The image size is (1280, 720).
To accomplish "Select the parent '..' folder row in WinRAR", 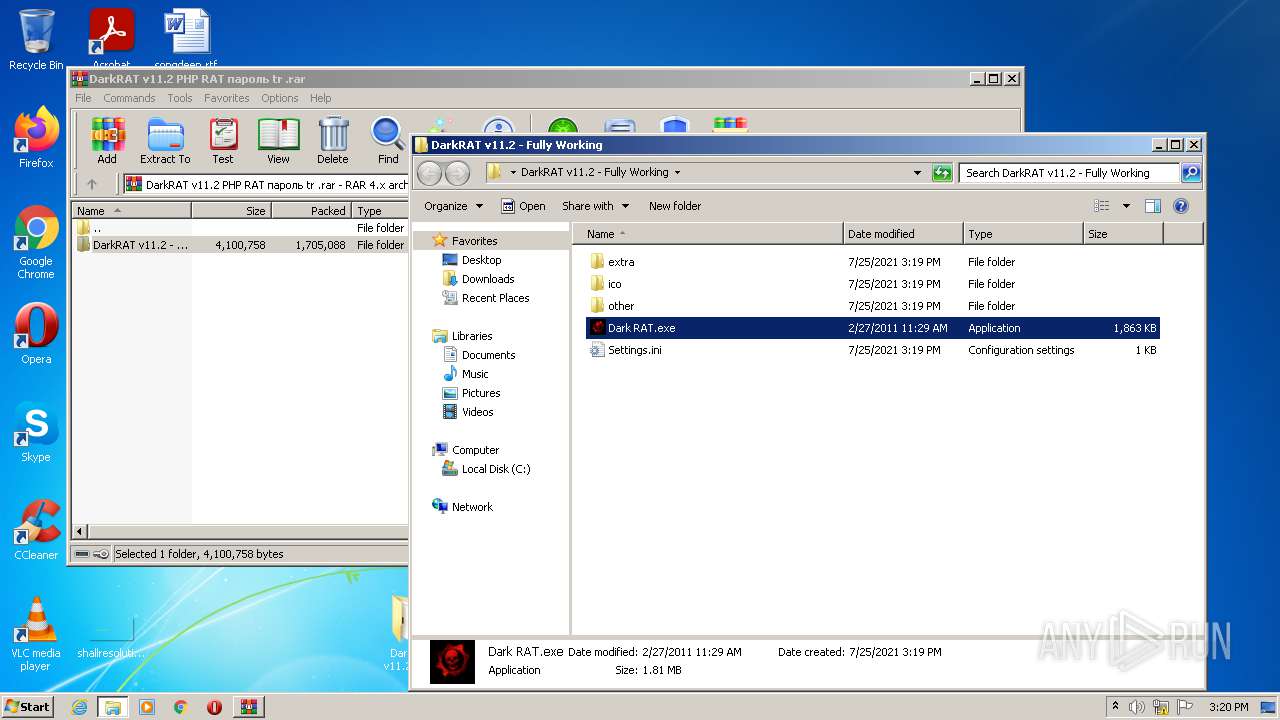I will point(240,228).
